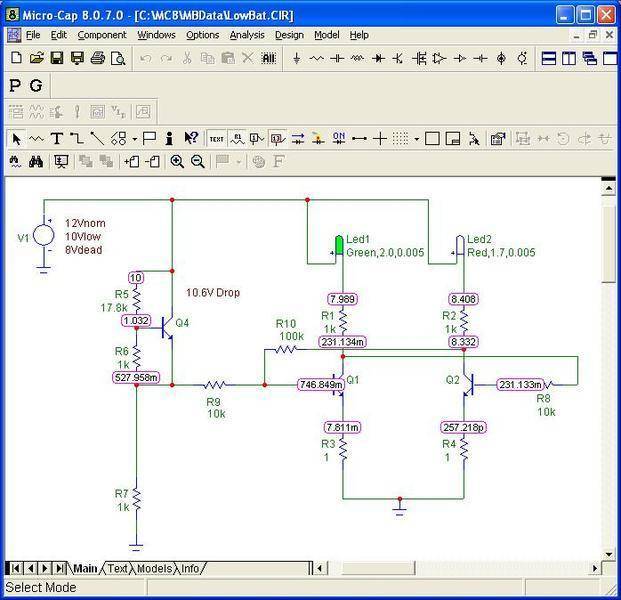Screen dimensions: 621x600
Task: Open the grid options dropdown arrow
Action: [x=416, y=139]
